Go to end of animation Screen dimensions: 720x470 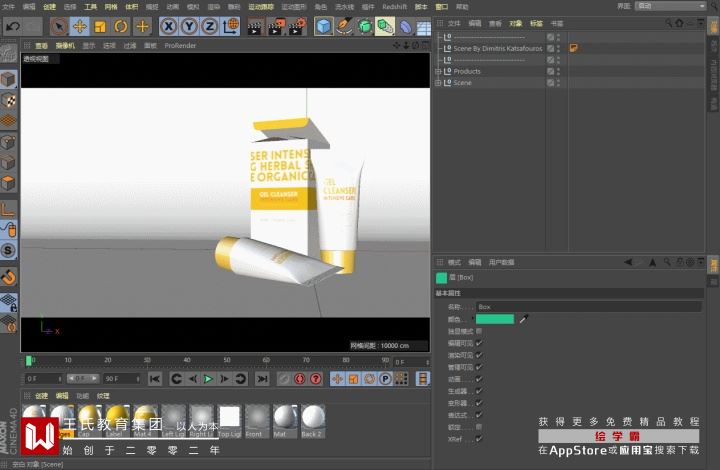point(262,379)
